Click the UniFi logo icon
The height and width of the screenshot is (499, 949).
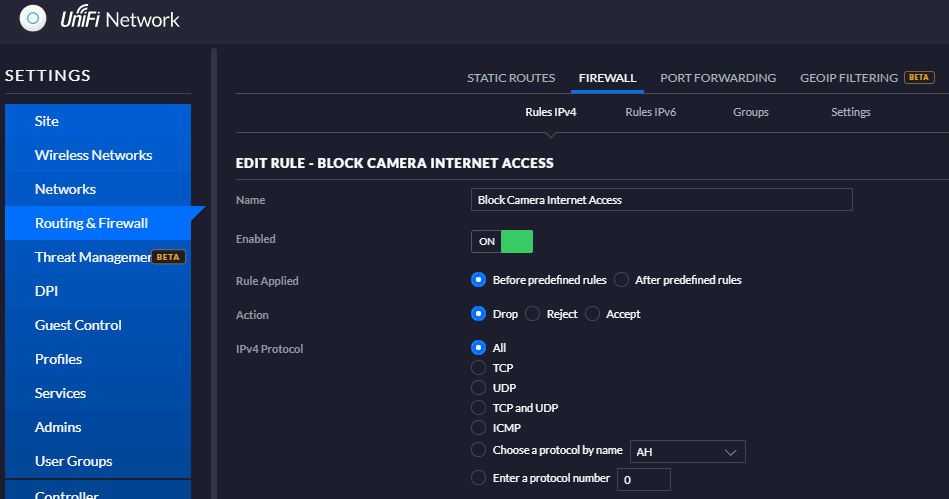point(33,18)
